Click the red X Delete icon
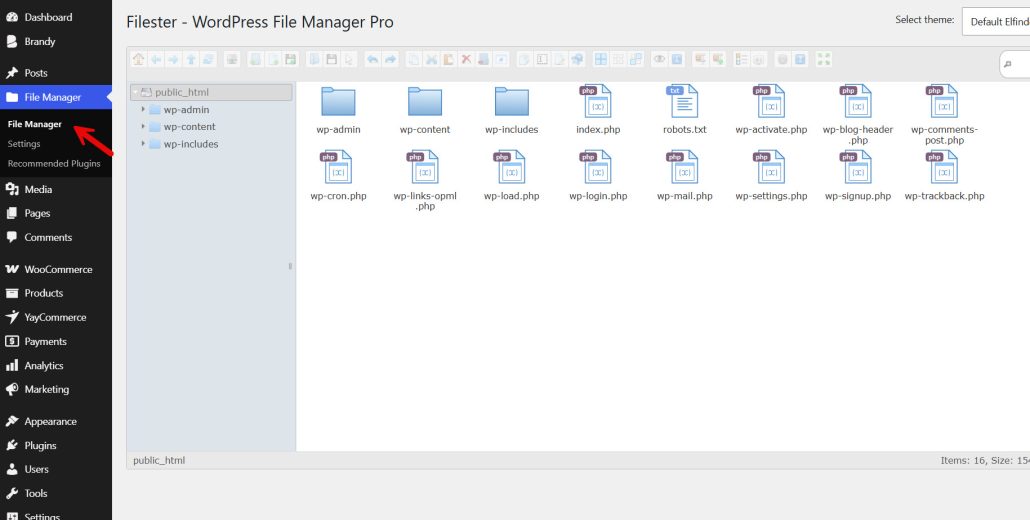The height and width of the screenshot is (520, 1030). 466,59
